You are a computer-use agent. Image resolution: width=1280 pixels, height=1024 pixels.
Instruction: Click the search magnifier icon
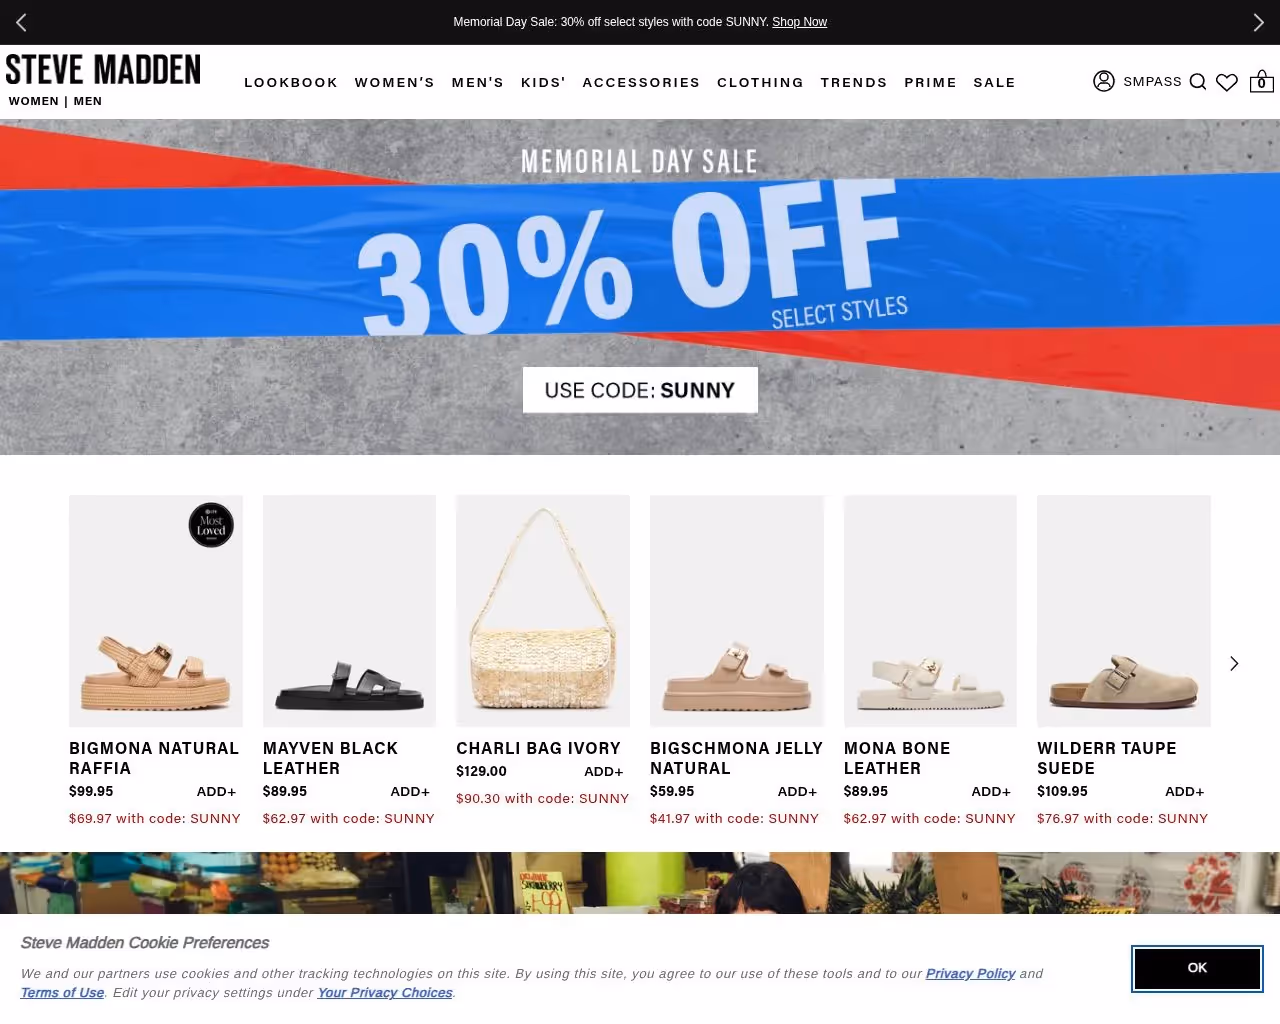1197,82
